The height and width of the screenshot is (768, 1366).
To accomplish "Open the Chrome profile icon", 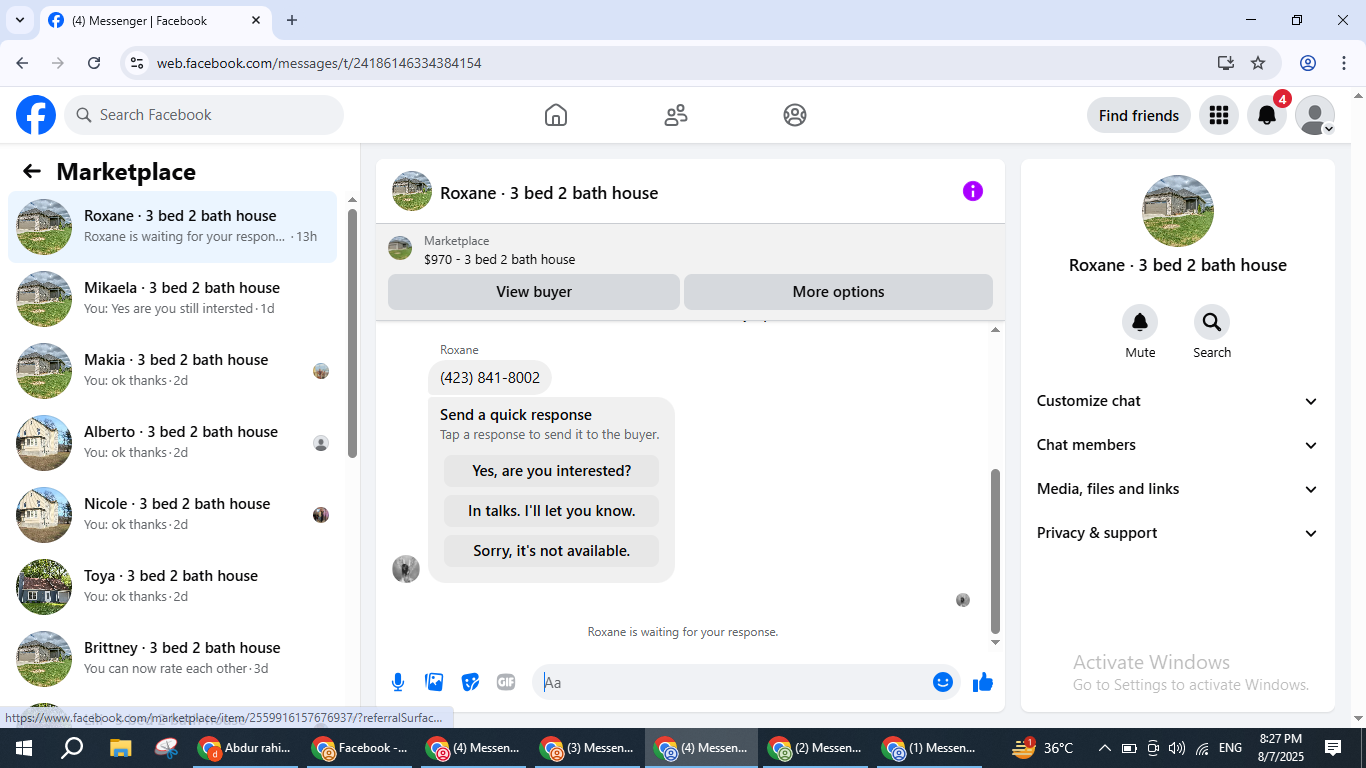I will 1308,63.
